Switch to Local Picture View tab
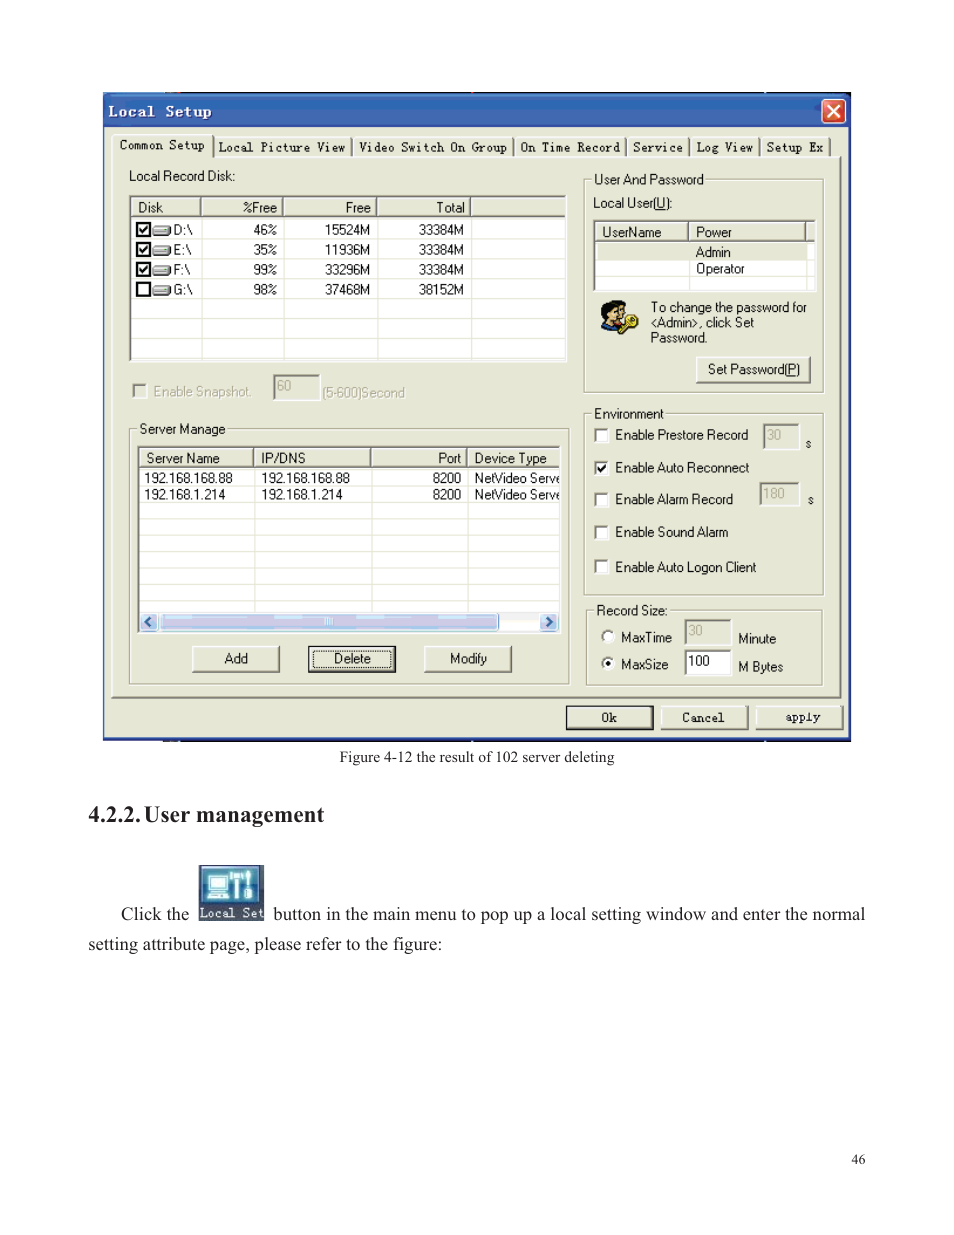Viewport: 954px width, 1235px height. 282,147
